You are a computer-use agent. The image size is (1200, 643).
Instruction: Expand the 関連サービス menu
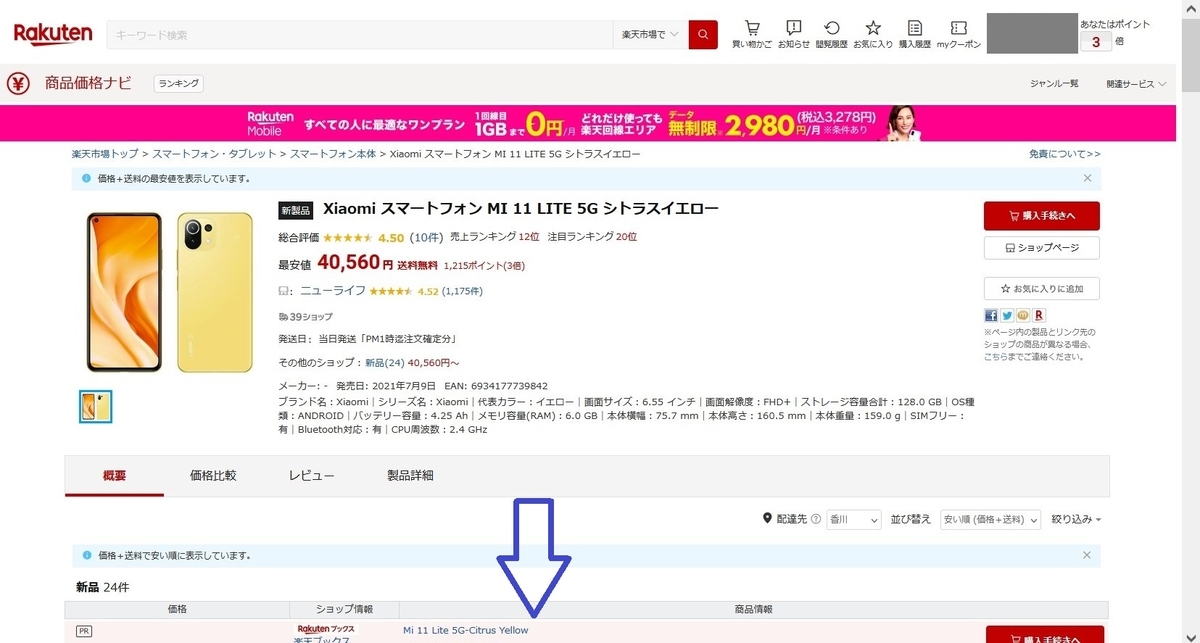1136,84
